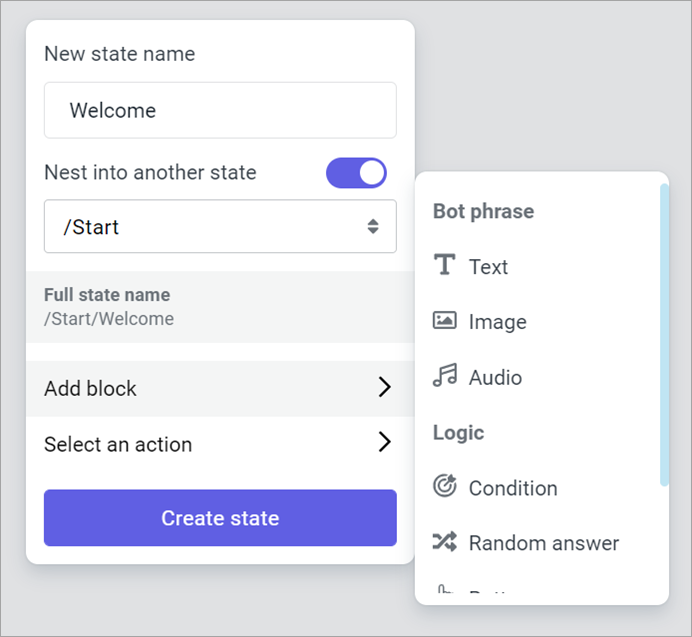The width and height of the screenshot is (692, 637).
Task: Disable the Nest into another state toggle
Action: 356,172
